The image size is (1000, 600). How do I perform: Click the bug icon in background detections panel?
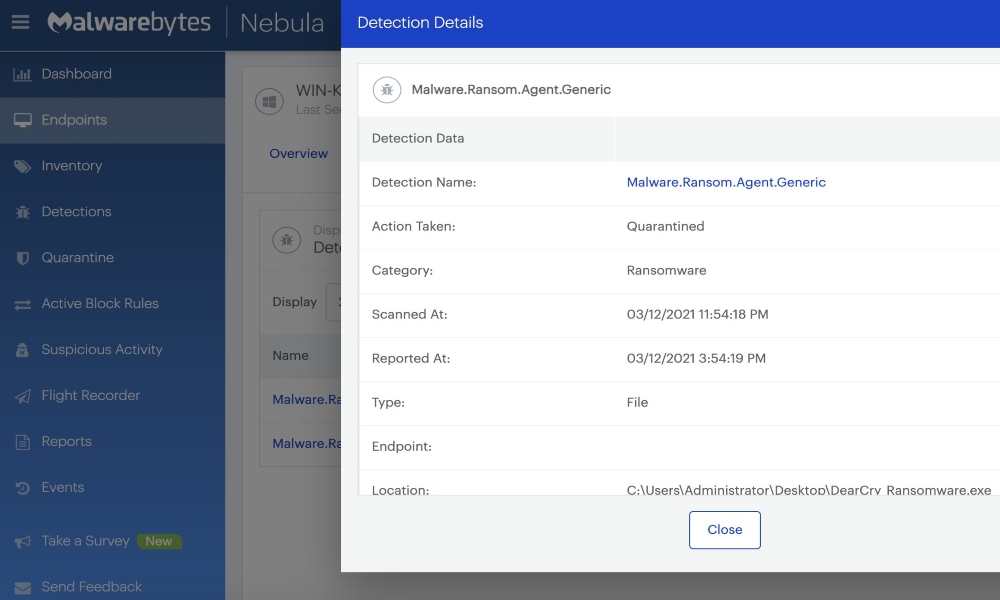click(x=286, y=240)
